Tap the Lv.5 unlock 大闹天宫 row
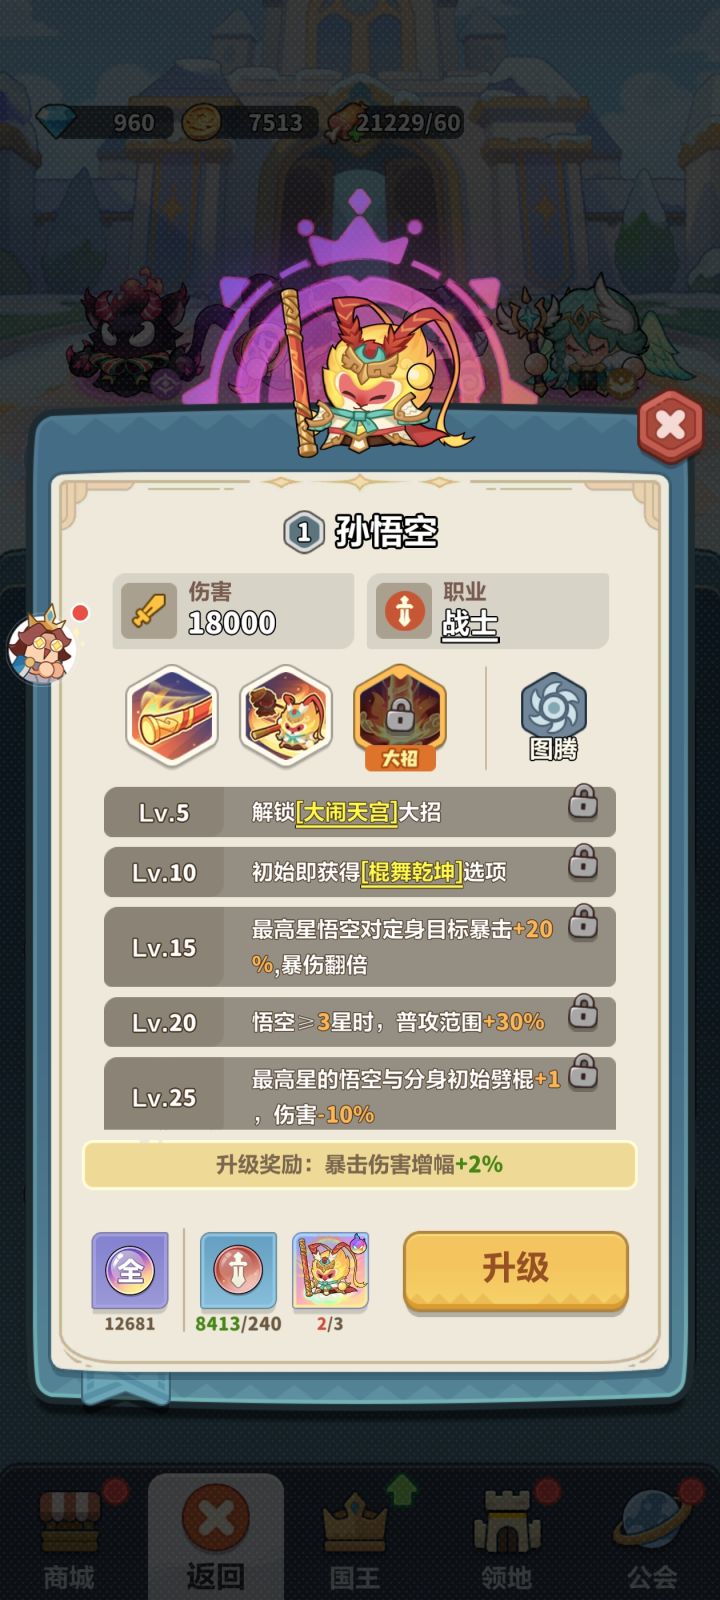This screenshot has height=1600, width=720. pos(360,811)
